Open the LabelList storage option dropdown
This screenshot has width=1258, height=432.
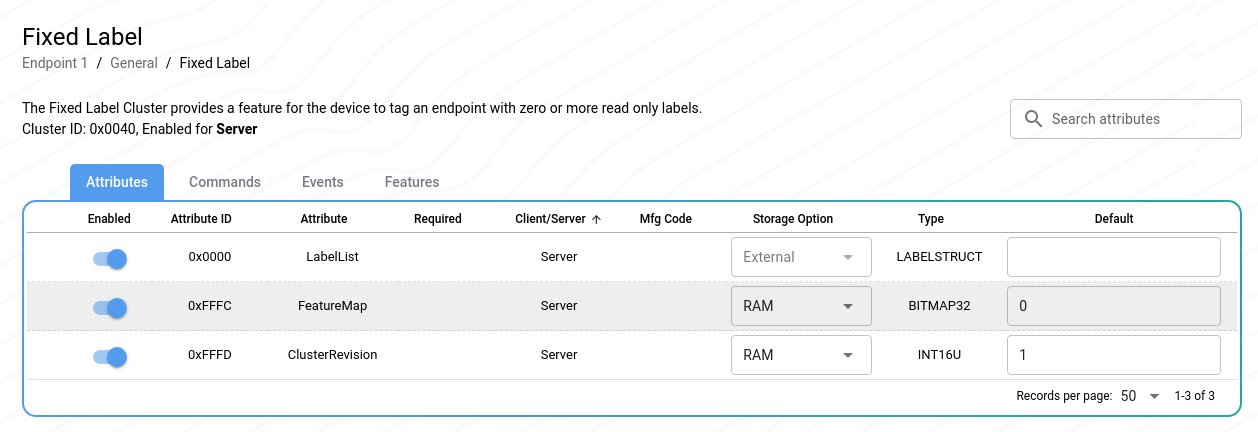801,257
